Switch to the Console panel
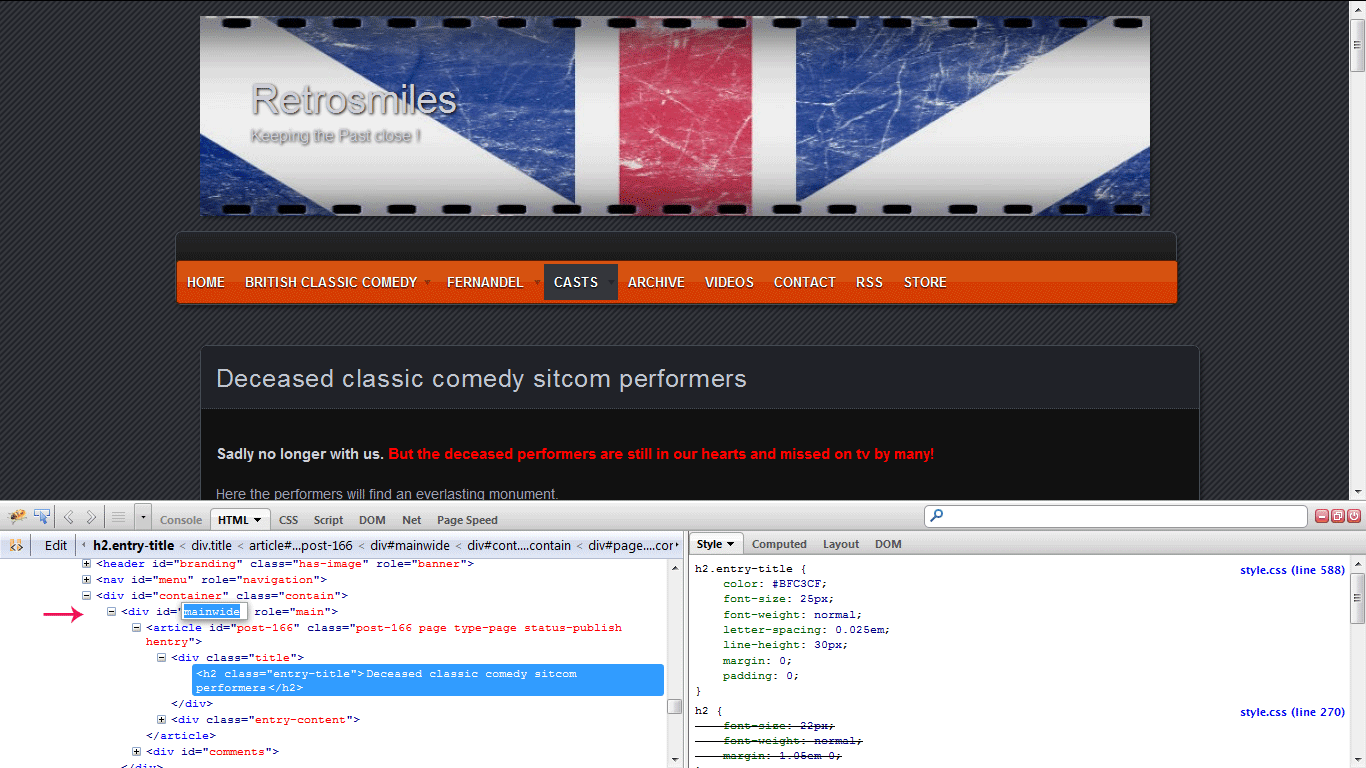The image size is (1366, 768). 181,520
